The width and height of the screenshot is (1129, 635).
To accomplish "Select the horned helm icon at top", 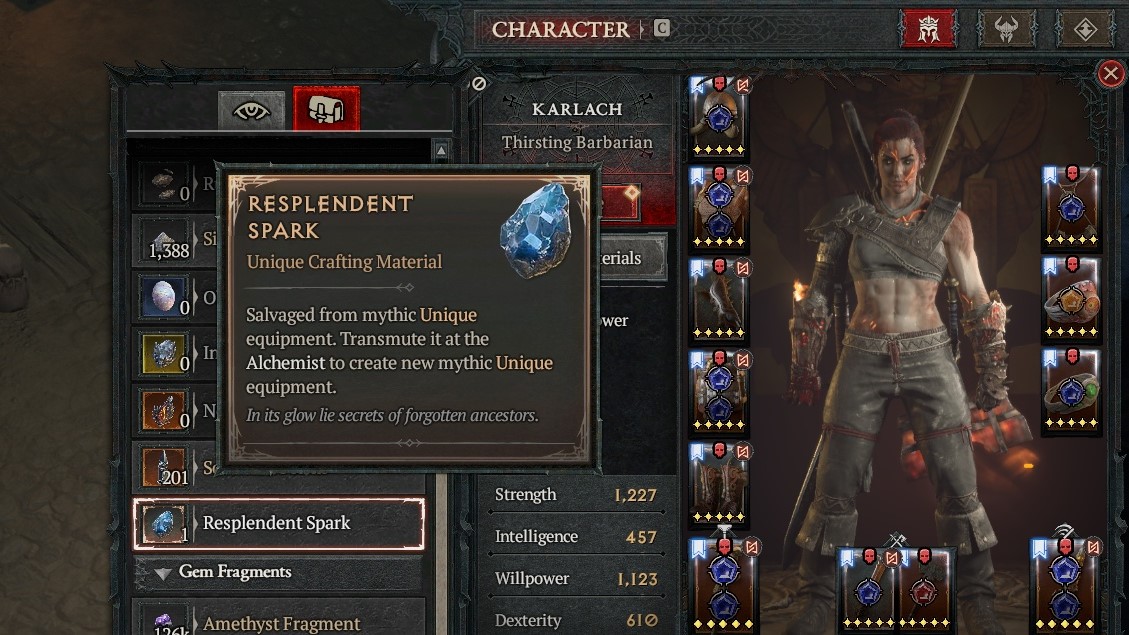I will tap(1006, 30).
